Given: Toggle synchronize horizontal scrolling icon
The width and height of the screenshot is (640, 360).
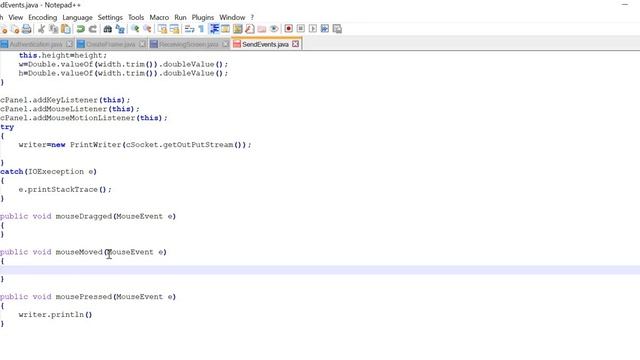Looking at the screenshot, I should 174,29.
